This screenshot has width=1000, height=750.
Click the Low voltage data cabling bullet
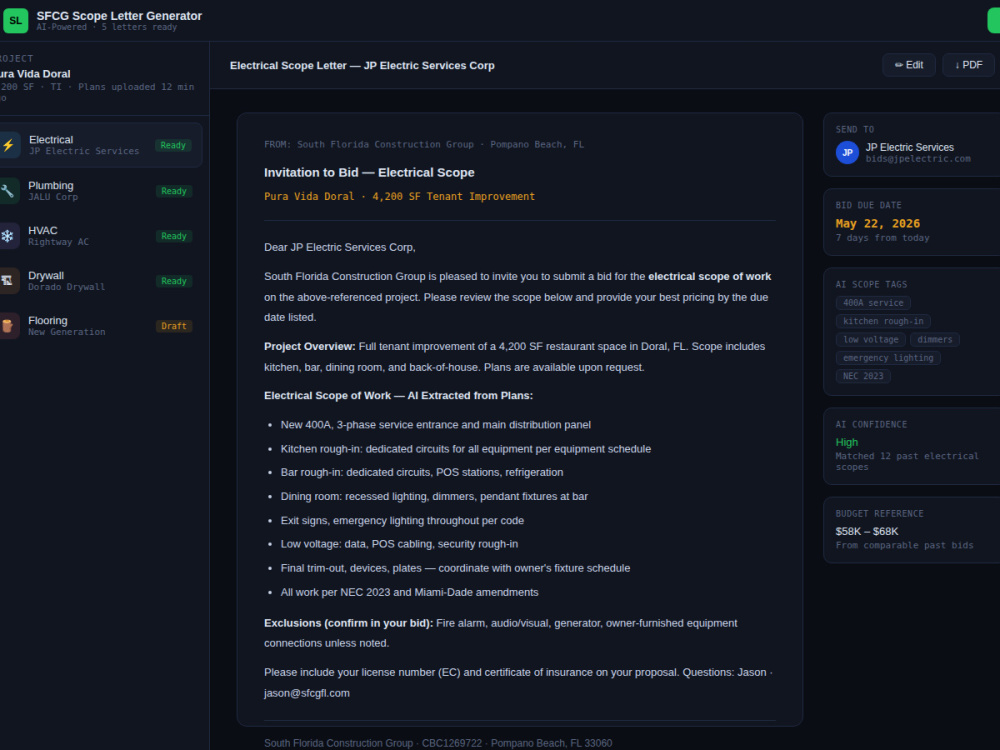pyautogui.click(x=399, y=545)
